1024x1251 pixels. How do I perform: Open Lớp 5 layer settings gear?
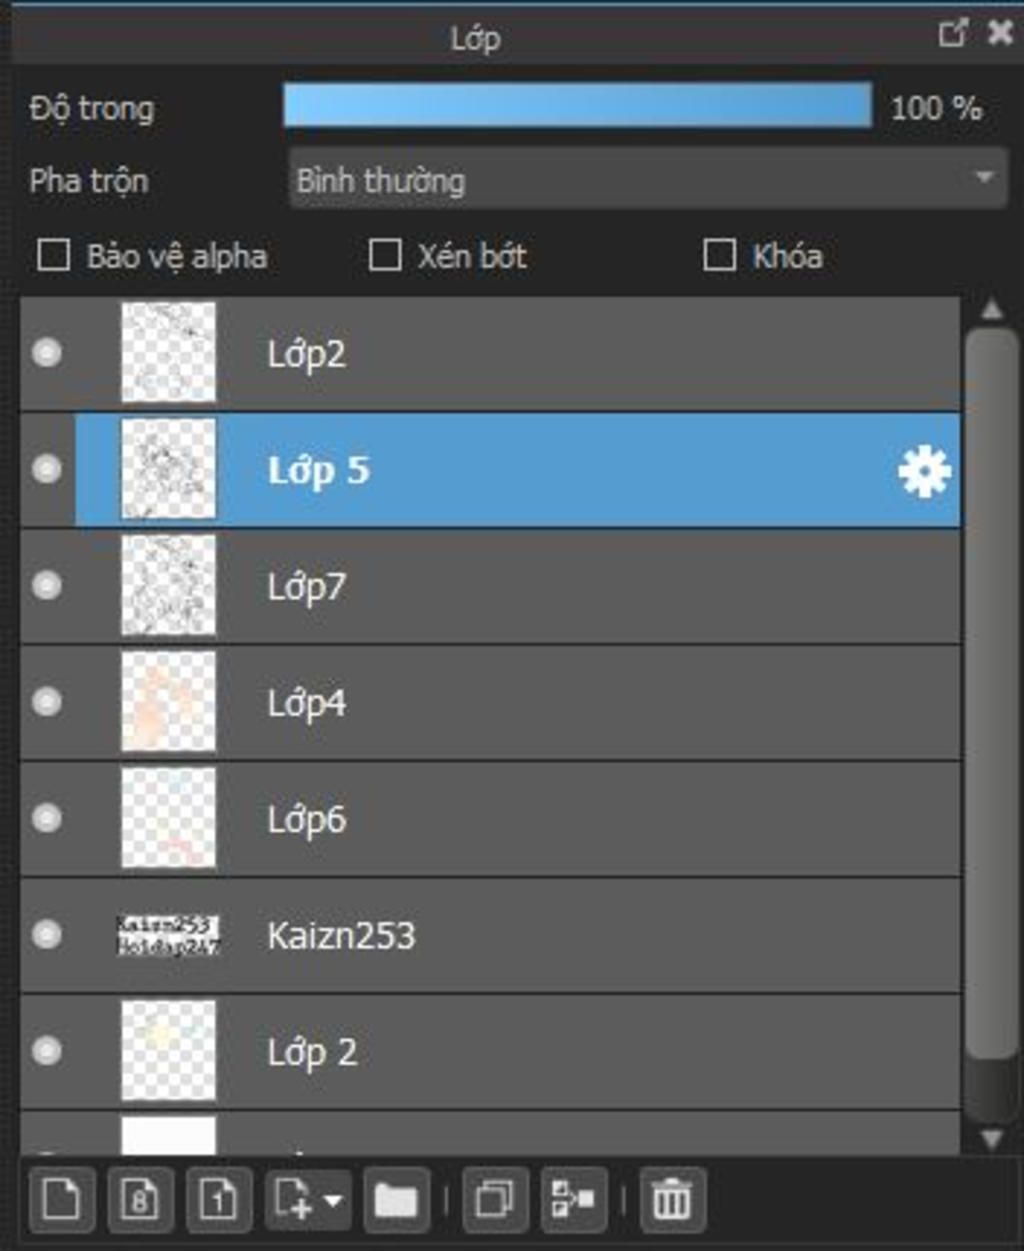tap(924, 471)
